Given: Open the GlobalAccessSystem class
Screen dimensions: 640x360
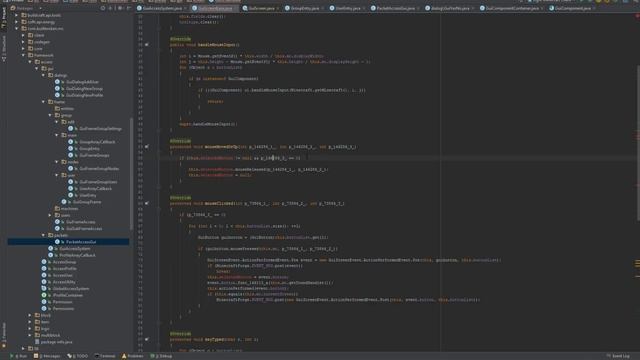Looking at the screenshot, I should point(71,289).
